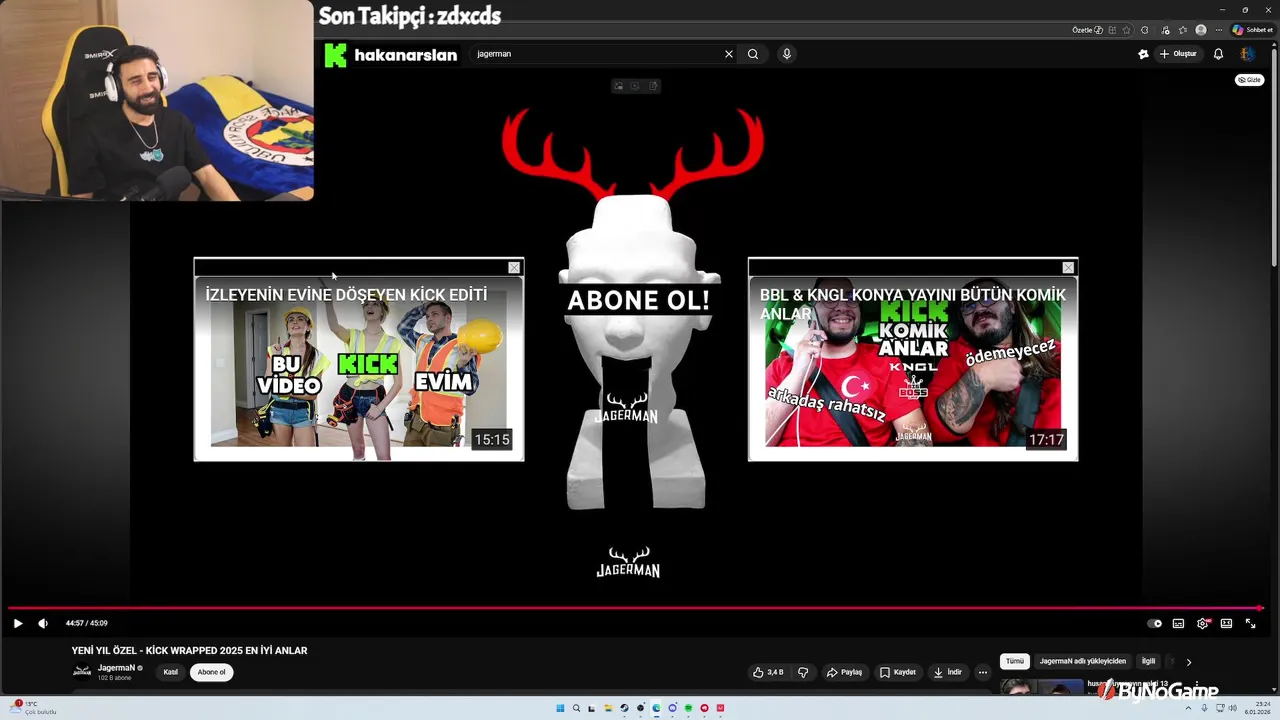Image resolution: width=1280 pixels, height=720 pixels.
Task: Open Spotify from the taskbar
Action: (689, 708)
